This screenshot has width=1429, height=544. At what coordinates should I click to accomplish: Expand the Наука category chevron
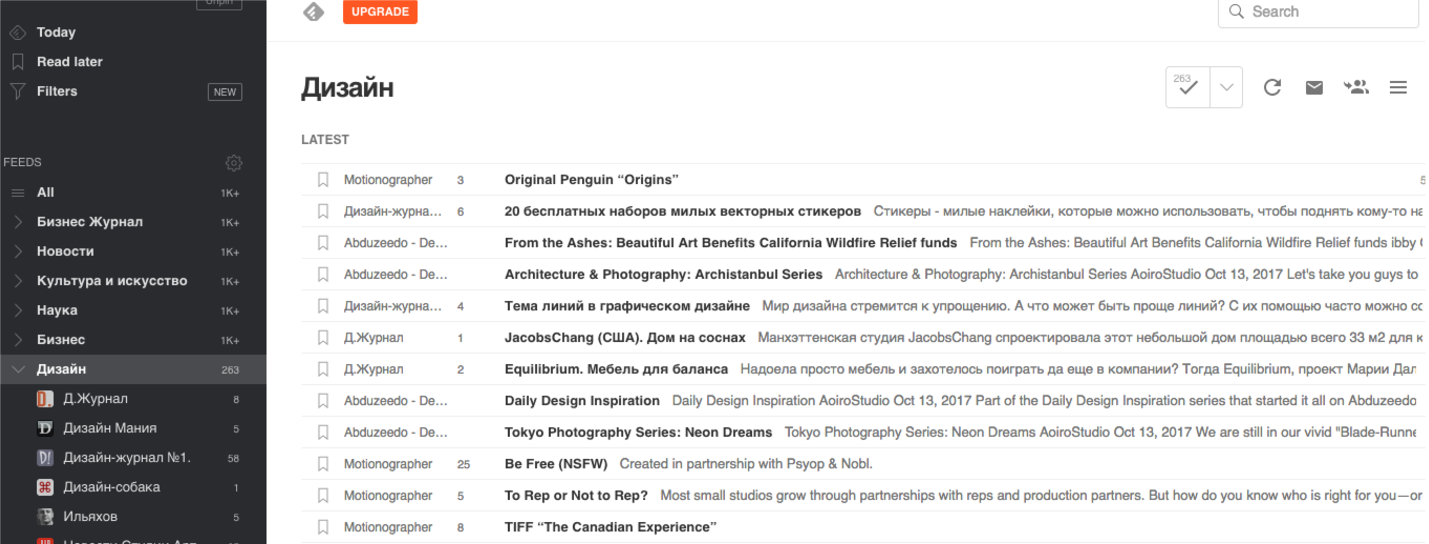tap(18, 310)
